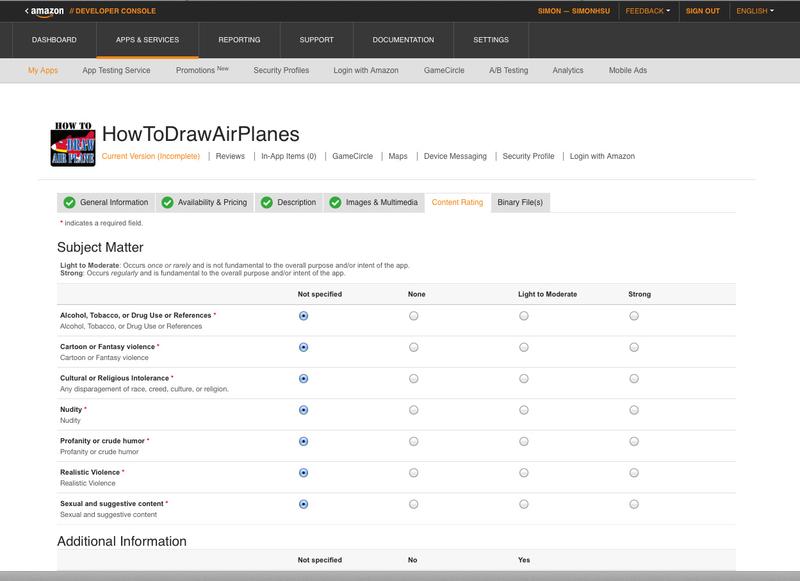
Task: Select Strong for Alcohol, Tobacco, or Drug Use
Action: point(634,316)
